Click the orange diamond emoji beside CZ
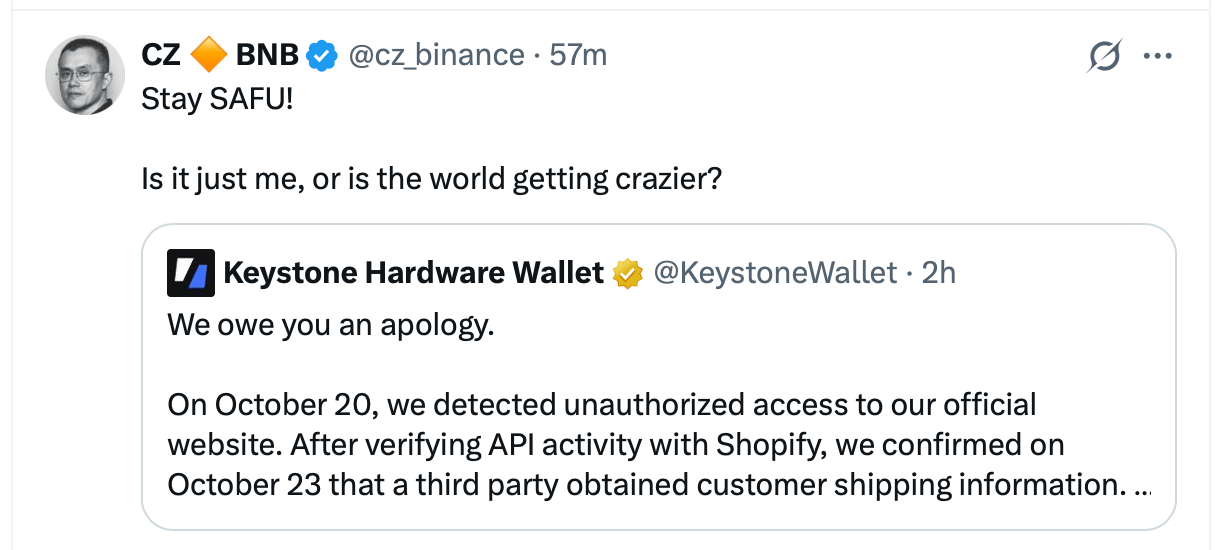The height and width of the screenshot is (550, 1232). [x=208, y=55]
